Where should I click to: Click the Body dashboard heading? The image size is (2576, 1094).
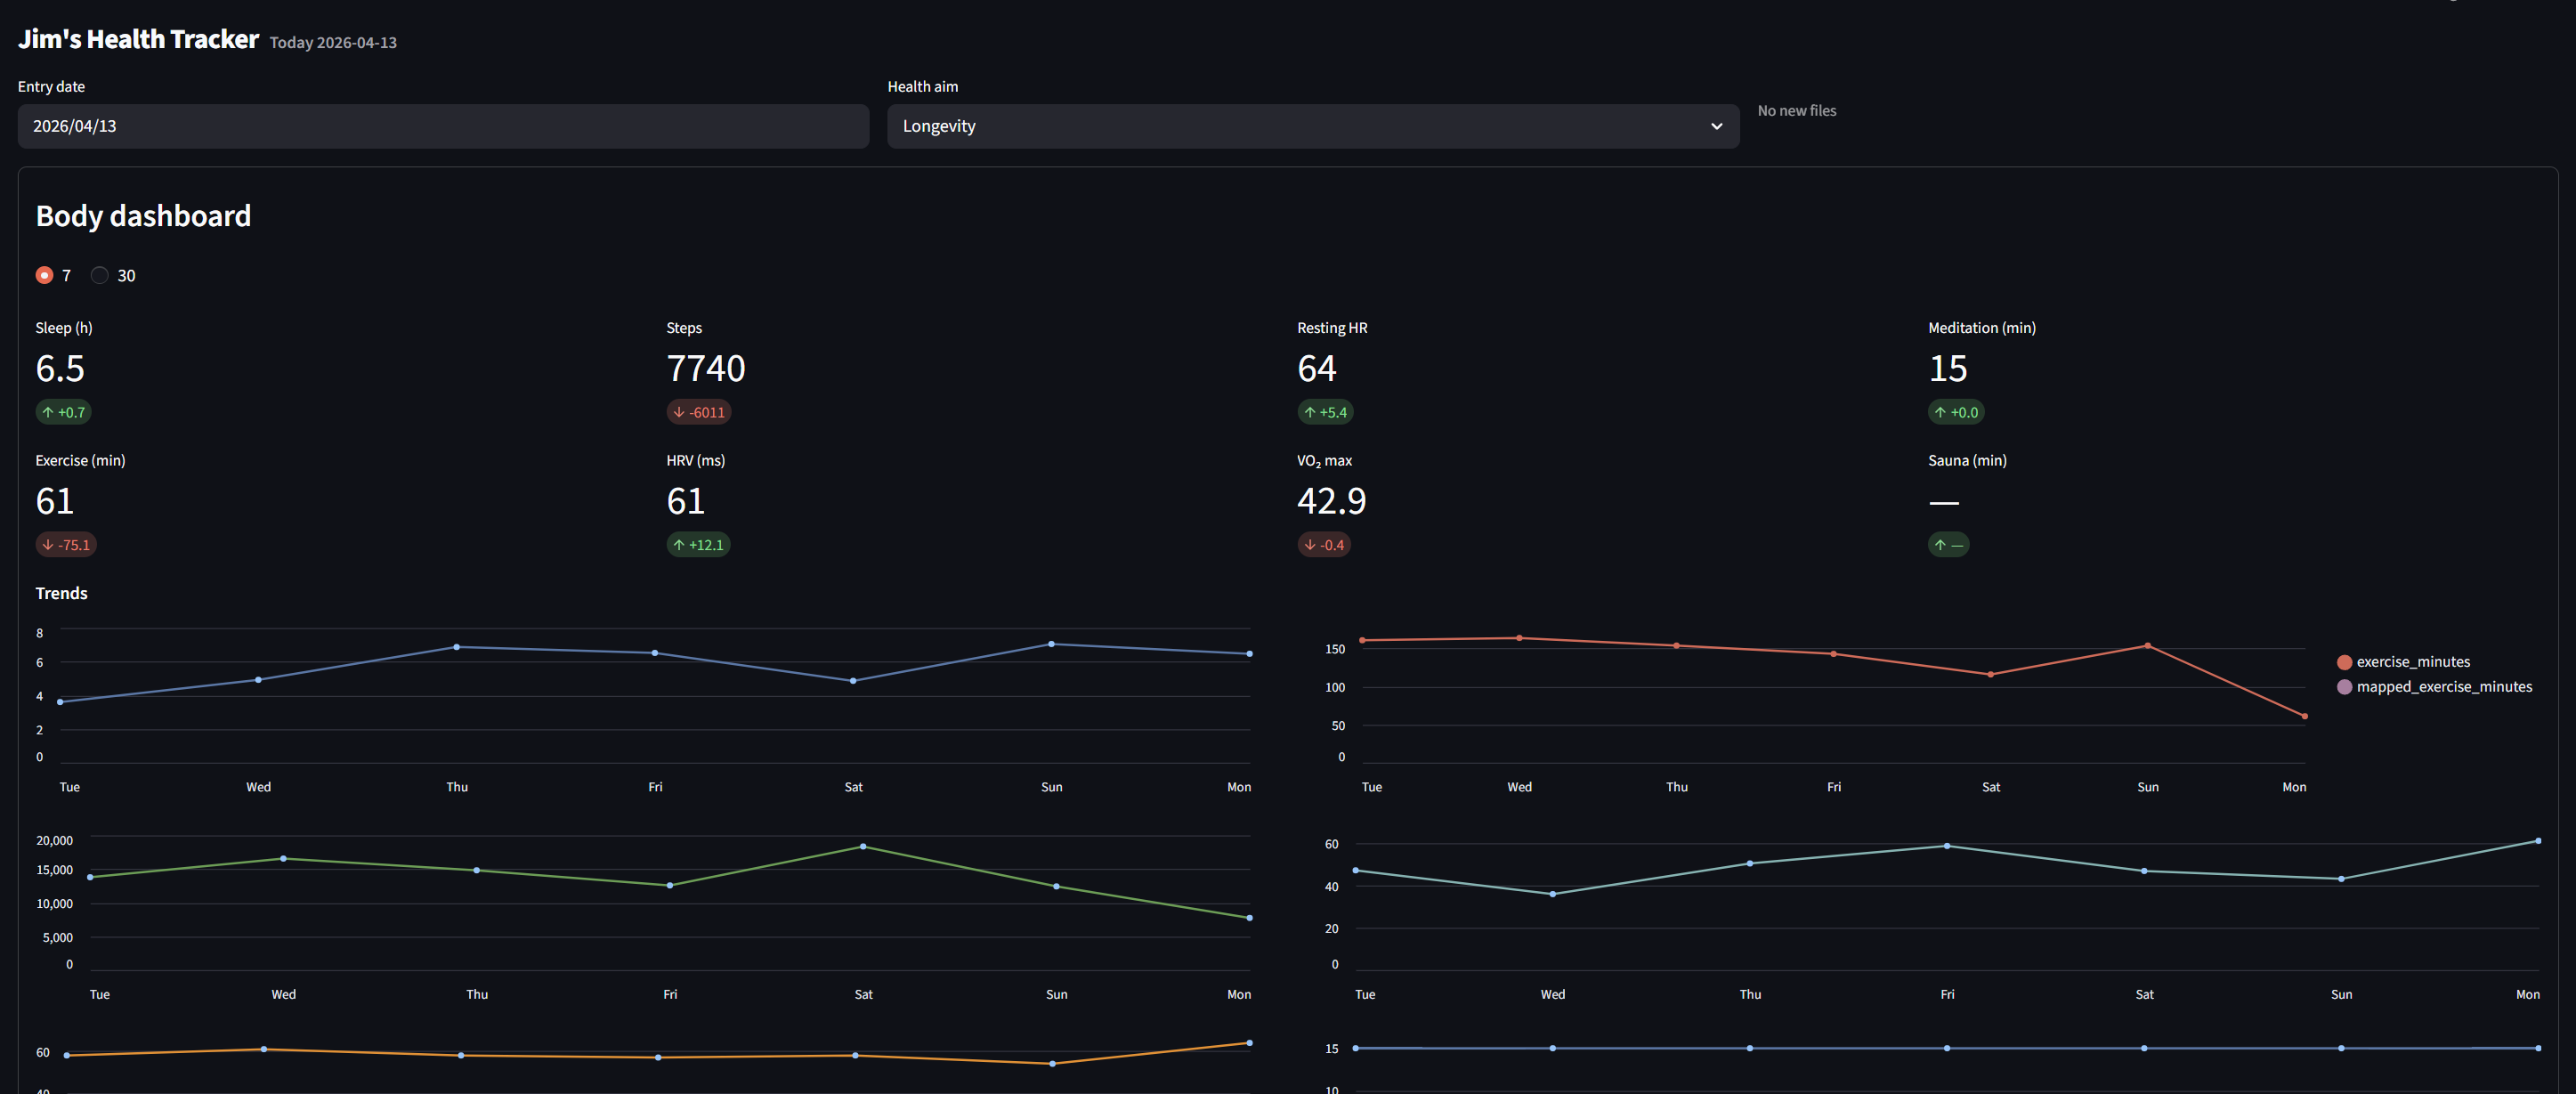click(x=143, y=216)
